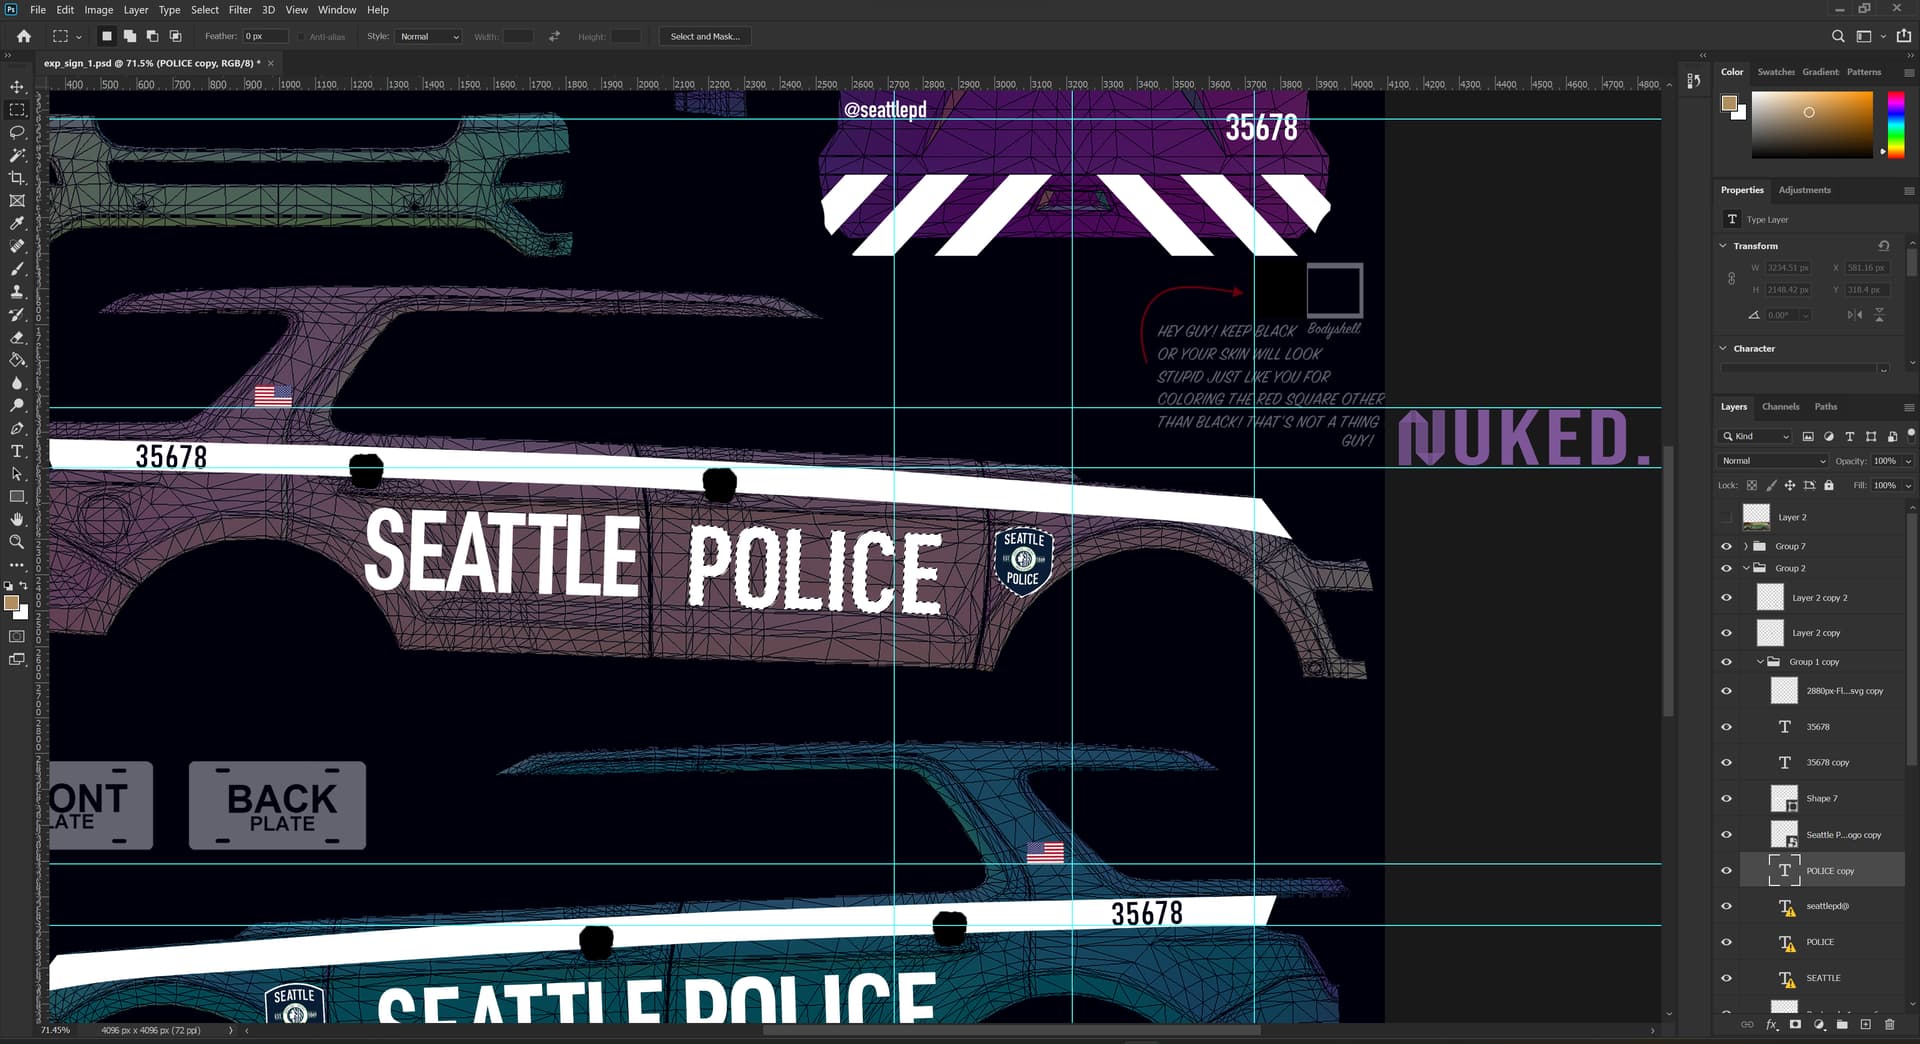The image size is (1920, 1044).
Task: Hide the SEATTLE text layer
Action: tap(1726, 978)
